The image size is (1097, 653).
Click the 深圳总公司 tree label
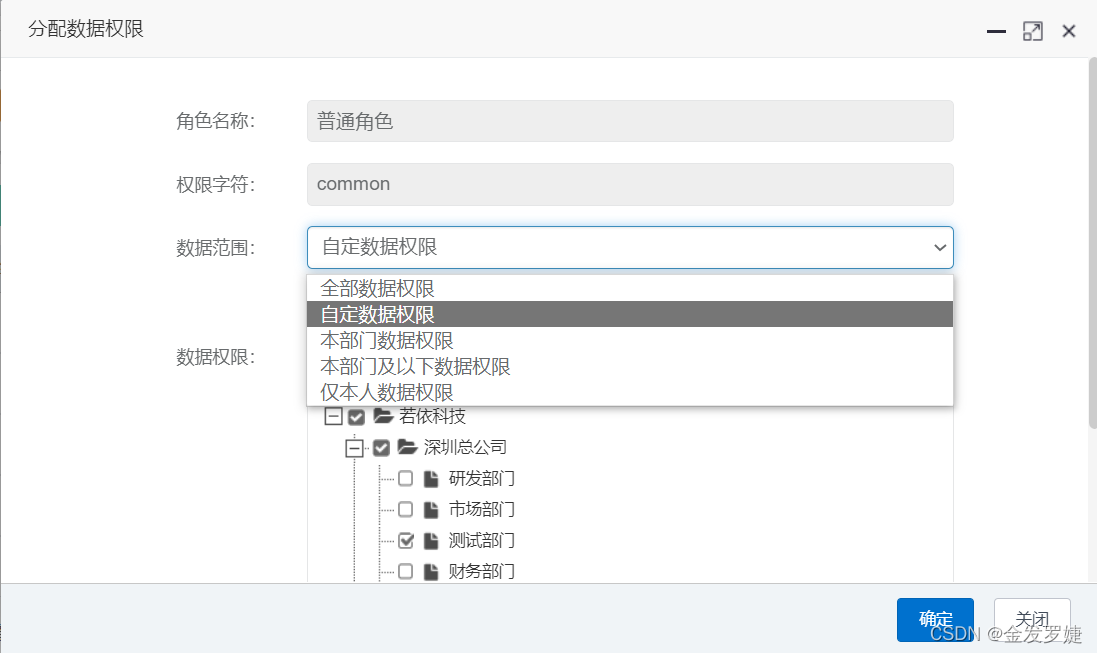(x=465, y=447)
